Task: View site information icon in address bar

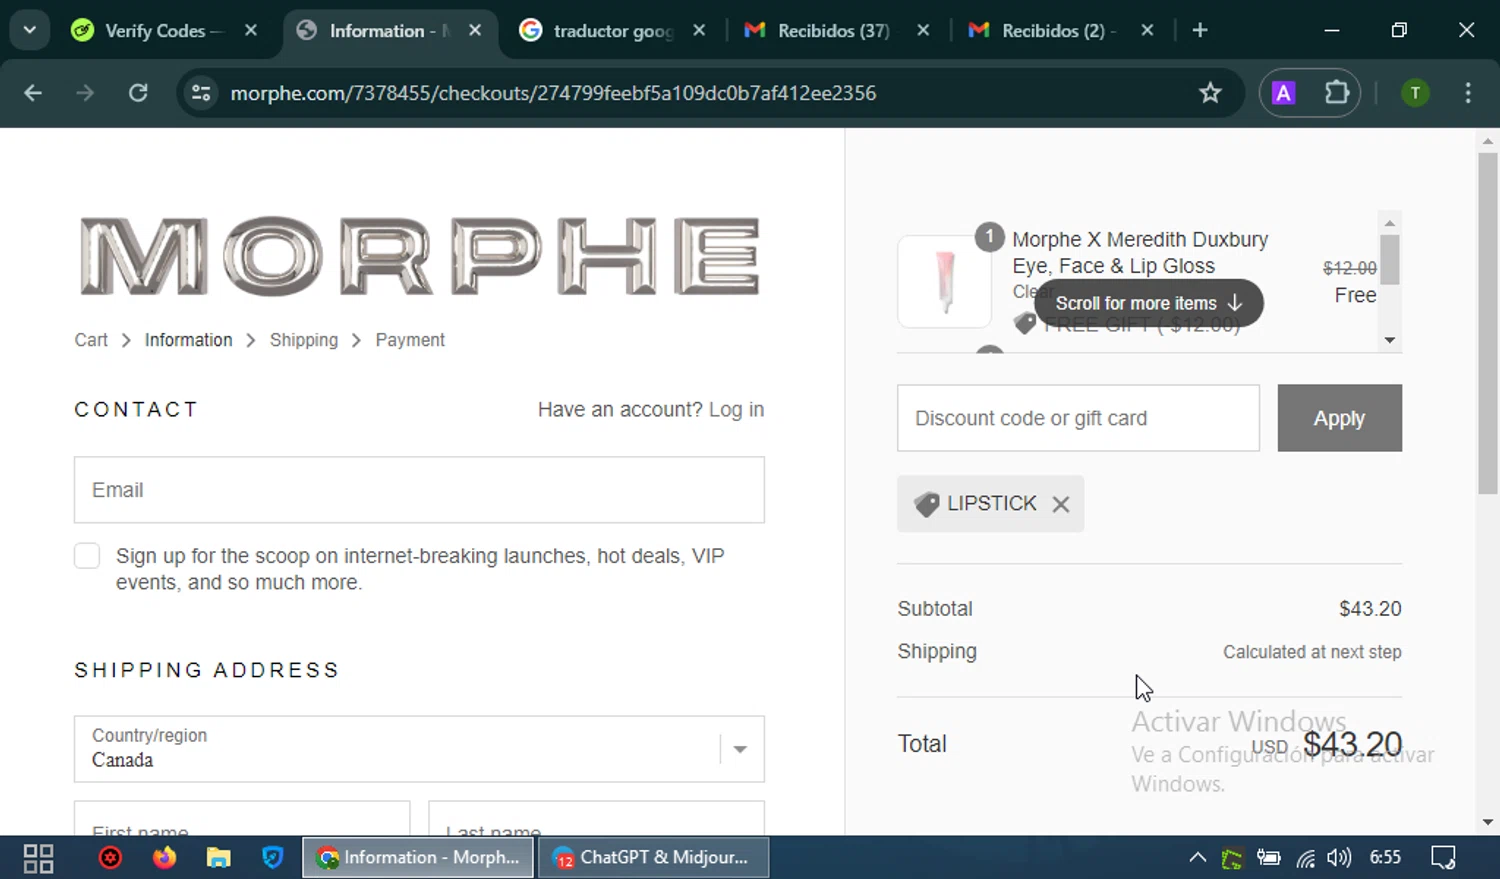Action: [x=201, y=93]
